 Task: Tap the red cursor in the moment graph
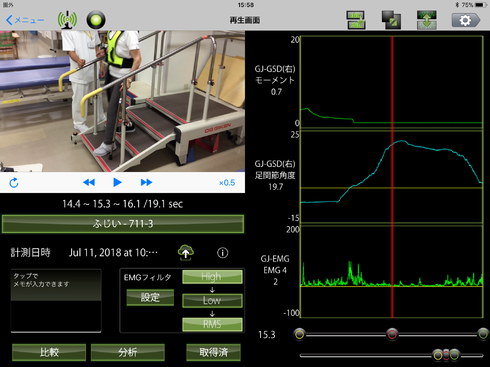(x=392, y=82)
